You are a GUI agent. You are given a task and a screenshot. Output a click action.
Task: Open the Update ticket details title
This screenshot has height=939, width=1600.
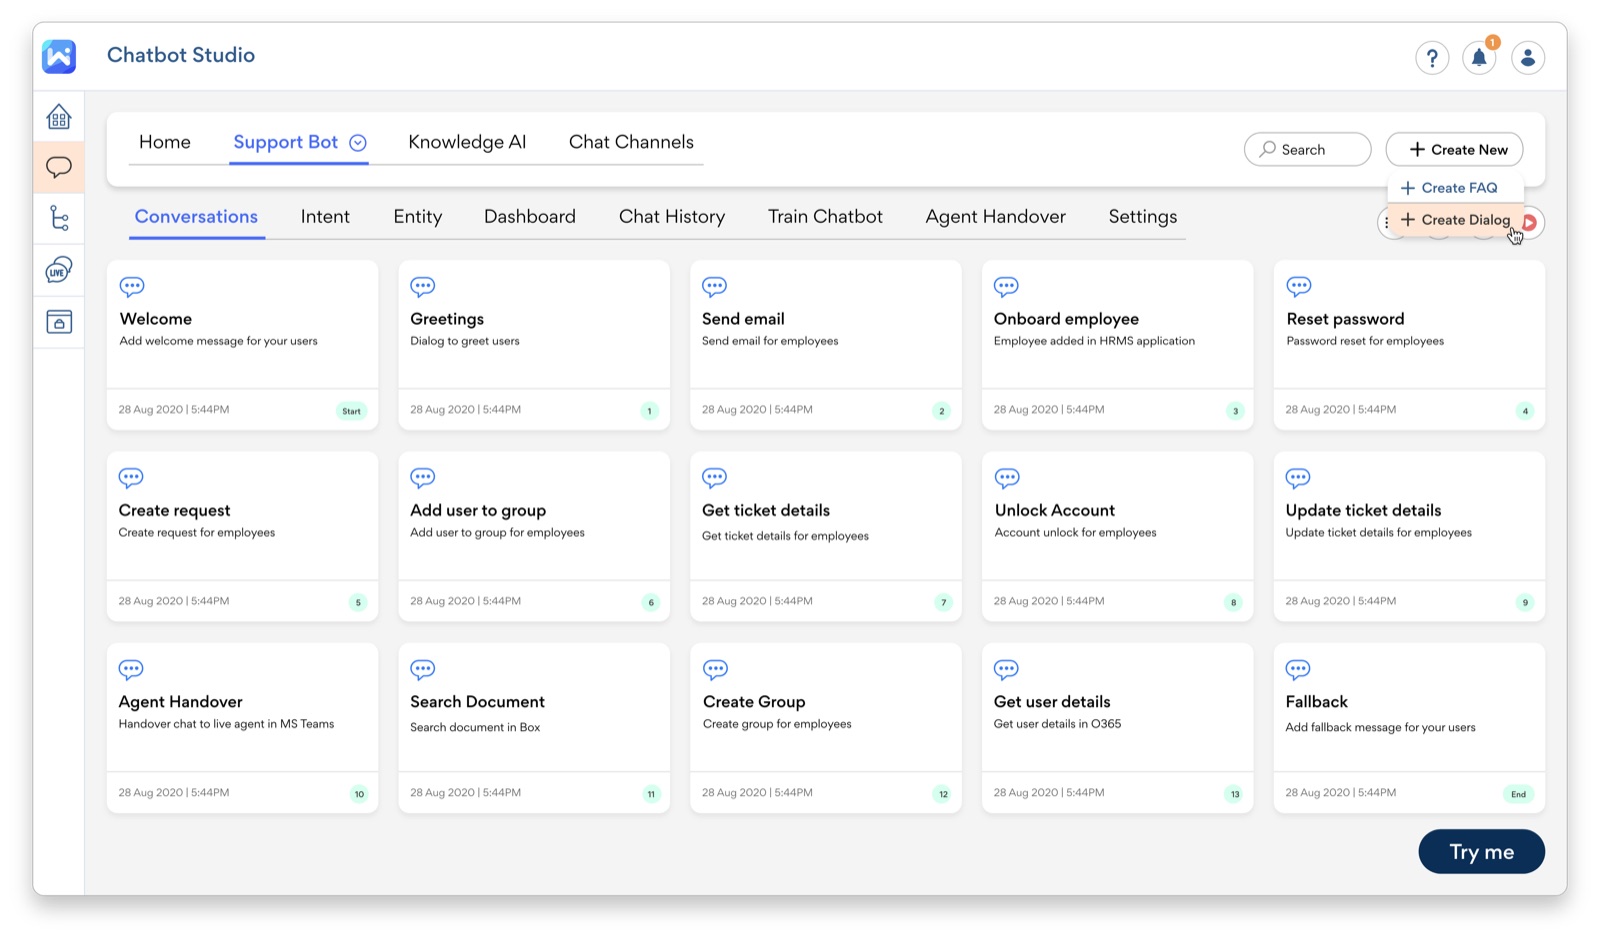(x=1363, y=510)
